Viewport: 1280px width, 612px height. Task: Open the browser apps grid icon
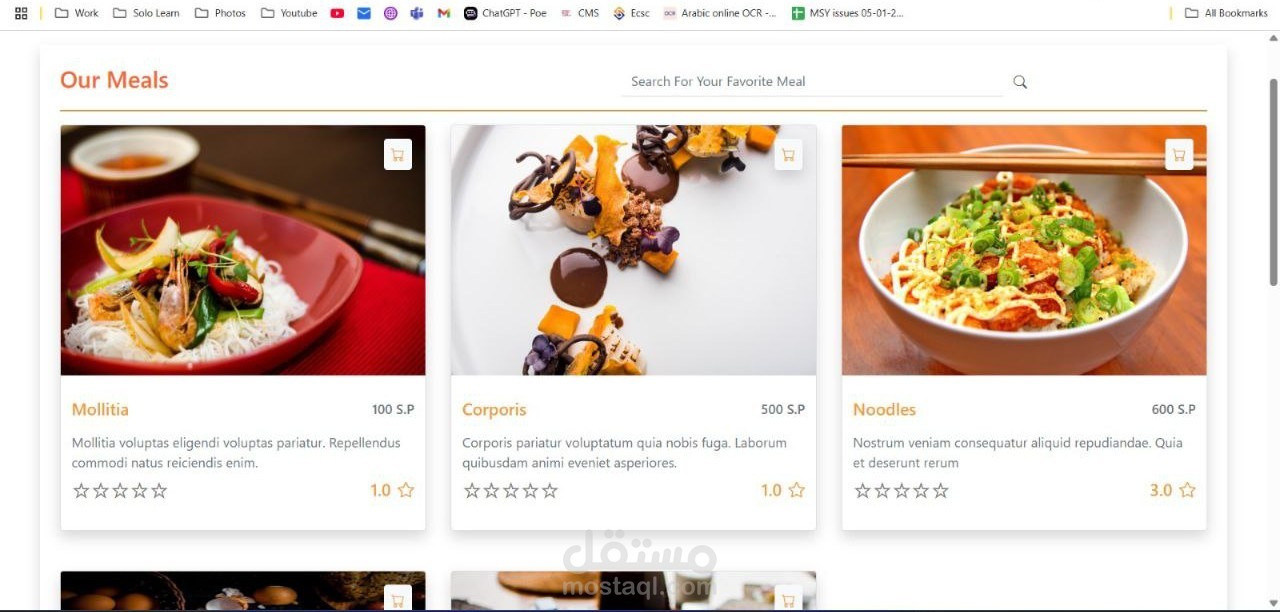pos(21,13)
